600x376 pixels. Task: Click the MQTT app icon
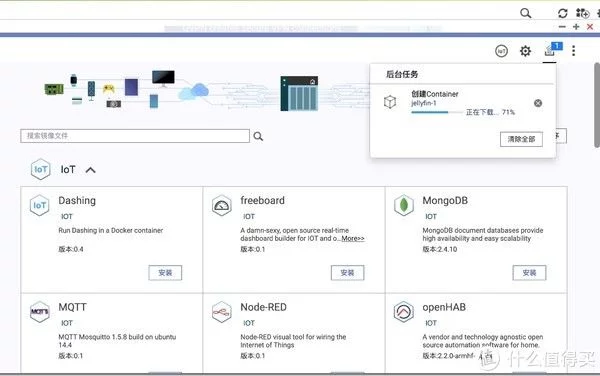39,312
